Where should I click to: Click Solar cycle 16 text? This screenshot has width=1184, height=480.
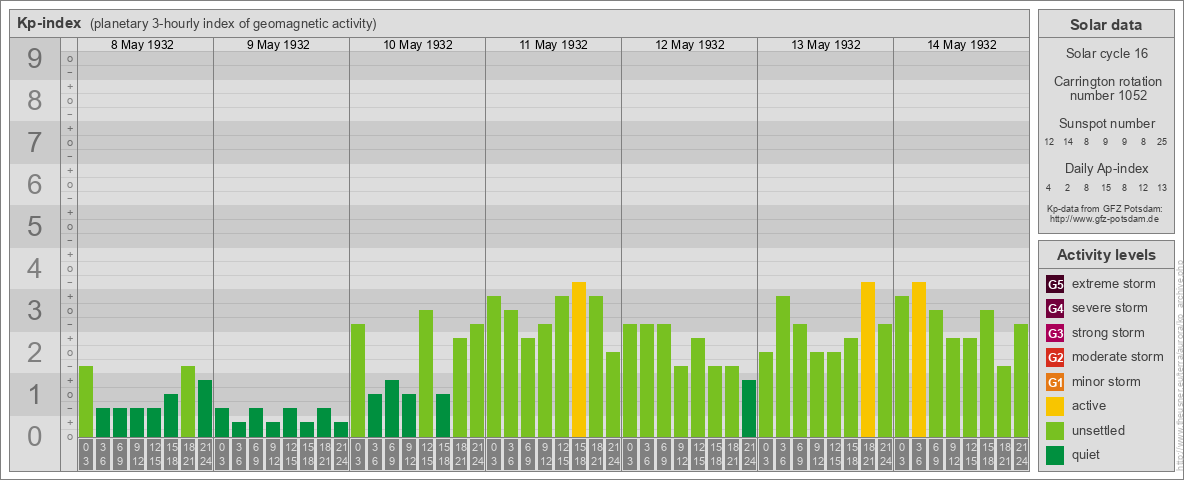pyautogui.click(x=1106, y=54)
